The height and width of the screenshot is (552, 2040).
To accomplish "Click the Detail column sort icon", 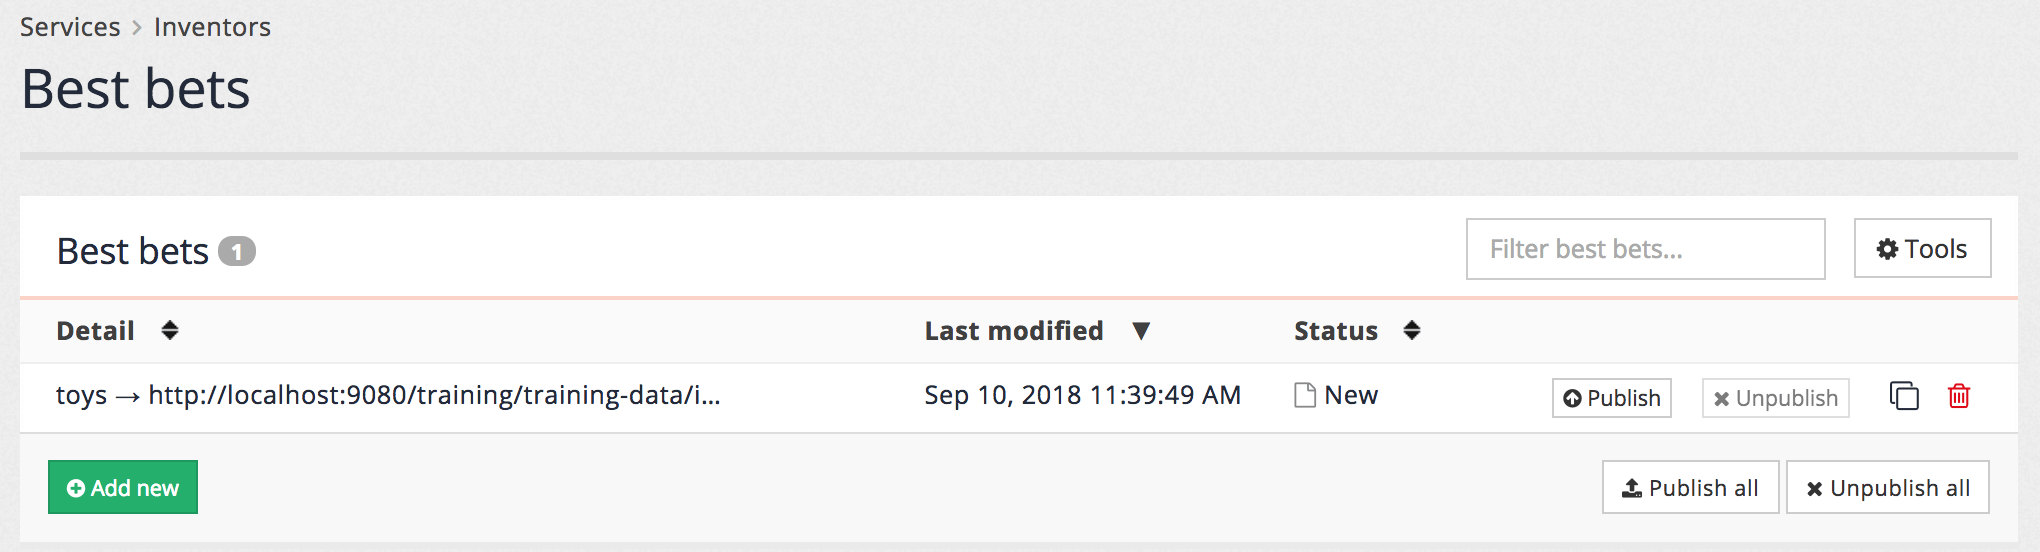I will pyautogui.click(x=170, y=330).
